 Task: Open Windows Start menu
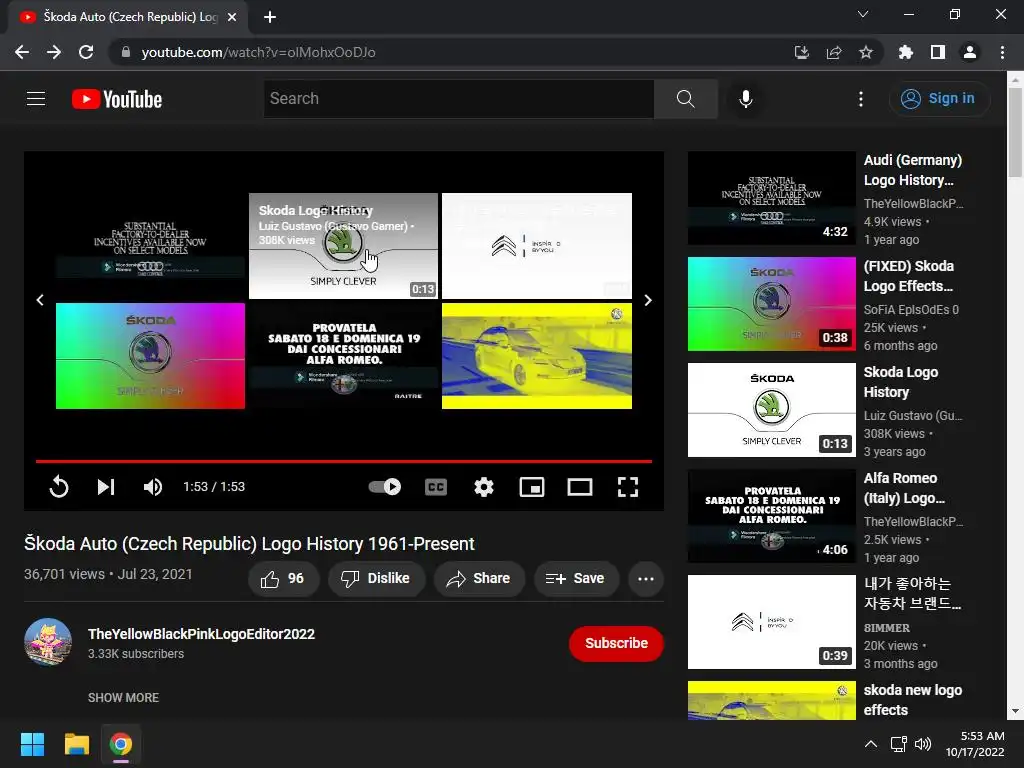click(32, 744)
